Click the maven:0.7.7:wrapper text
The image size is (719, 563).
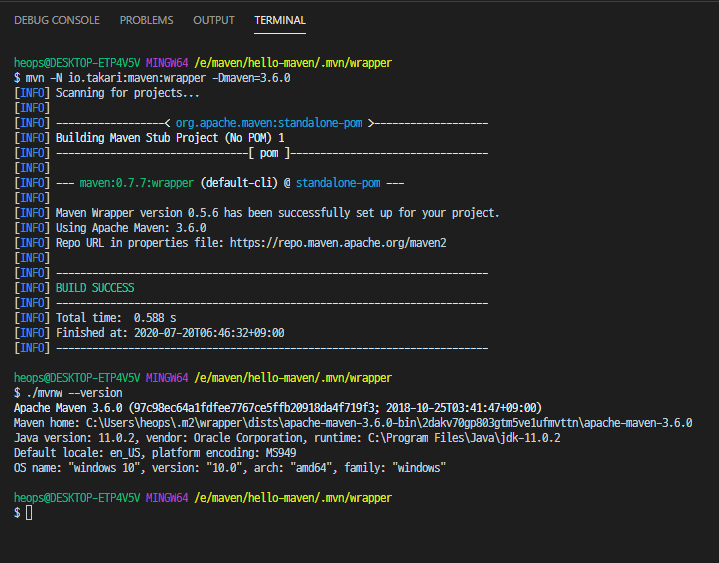(x=137, y=183)
